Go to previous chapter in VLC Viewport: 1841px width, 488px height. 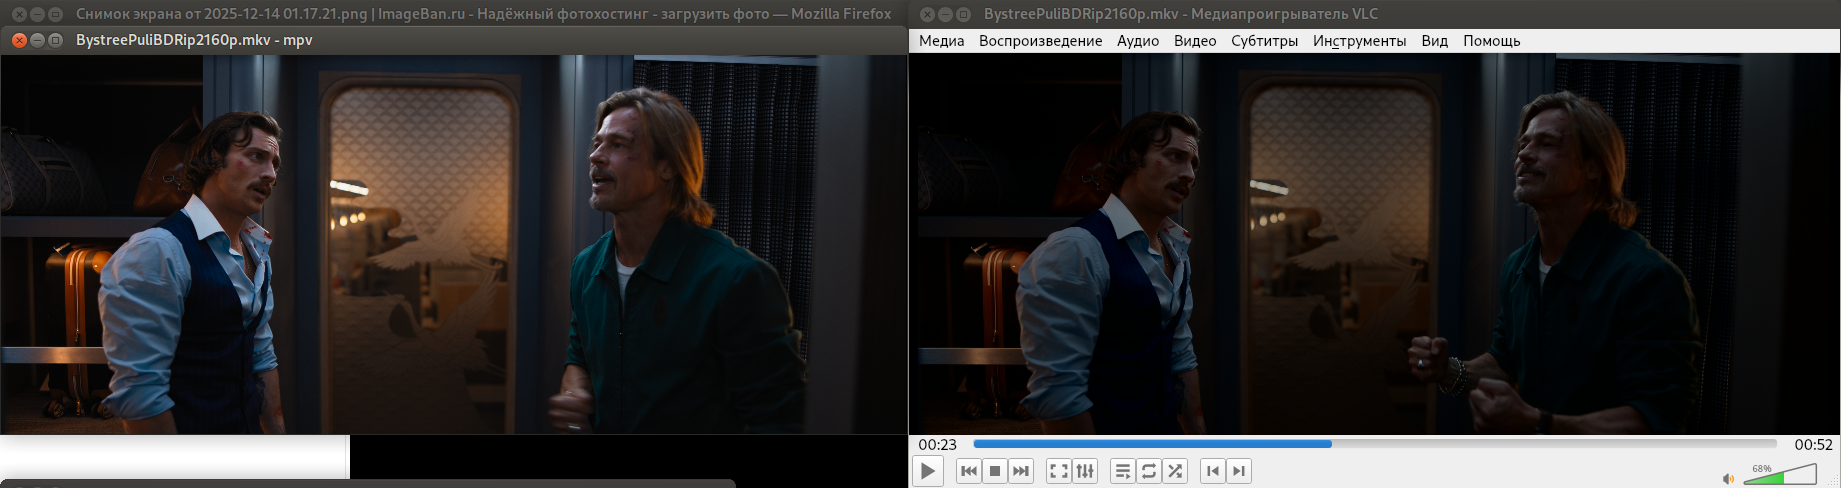click(x=1213, y=471)
